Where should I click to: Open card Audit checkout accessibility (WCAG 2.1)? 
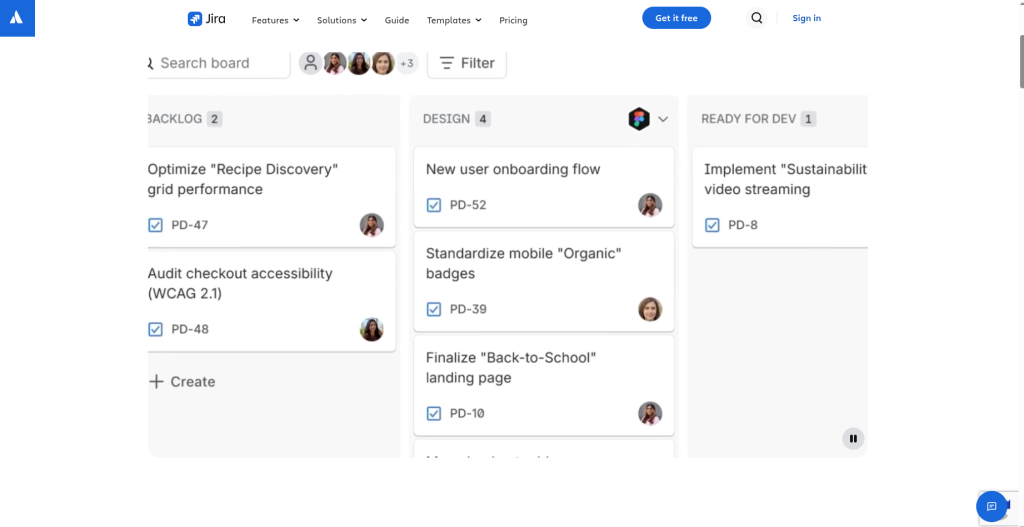pos(272,302)
